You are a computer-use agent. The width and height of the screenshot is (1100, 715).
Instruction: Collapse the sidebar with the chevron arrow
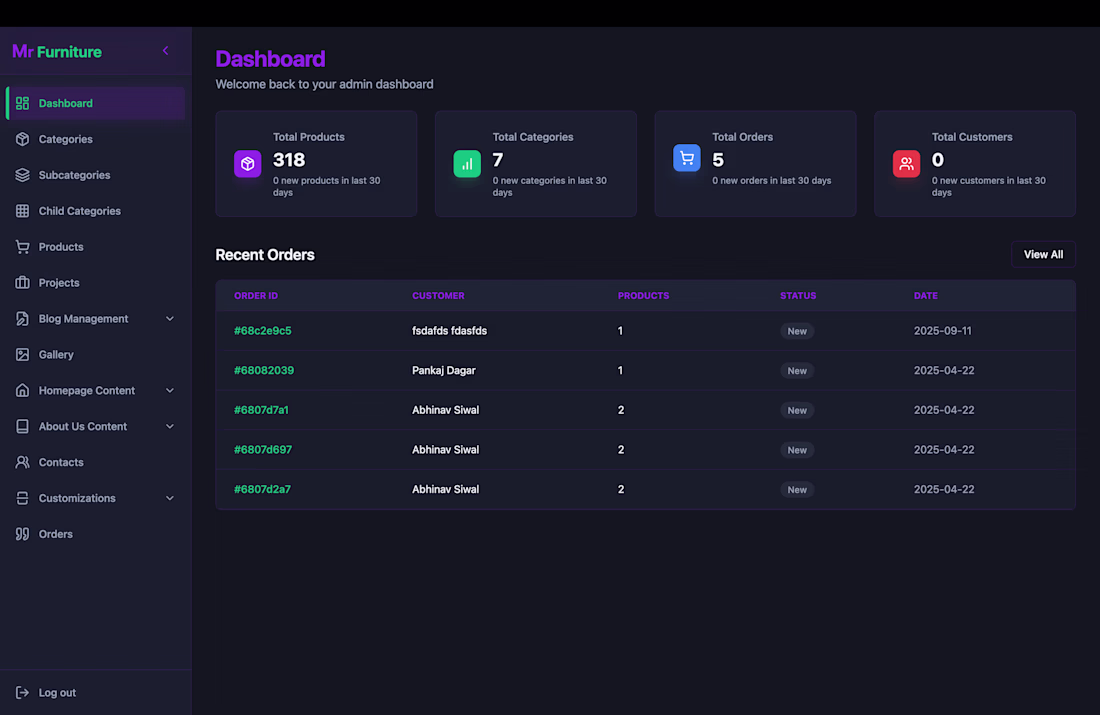click(x=166, y=51)
